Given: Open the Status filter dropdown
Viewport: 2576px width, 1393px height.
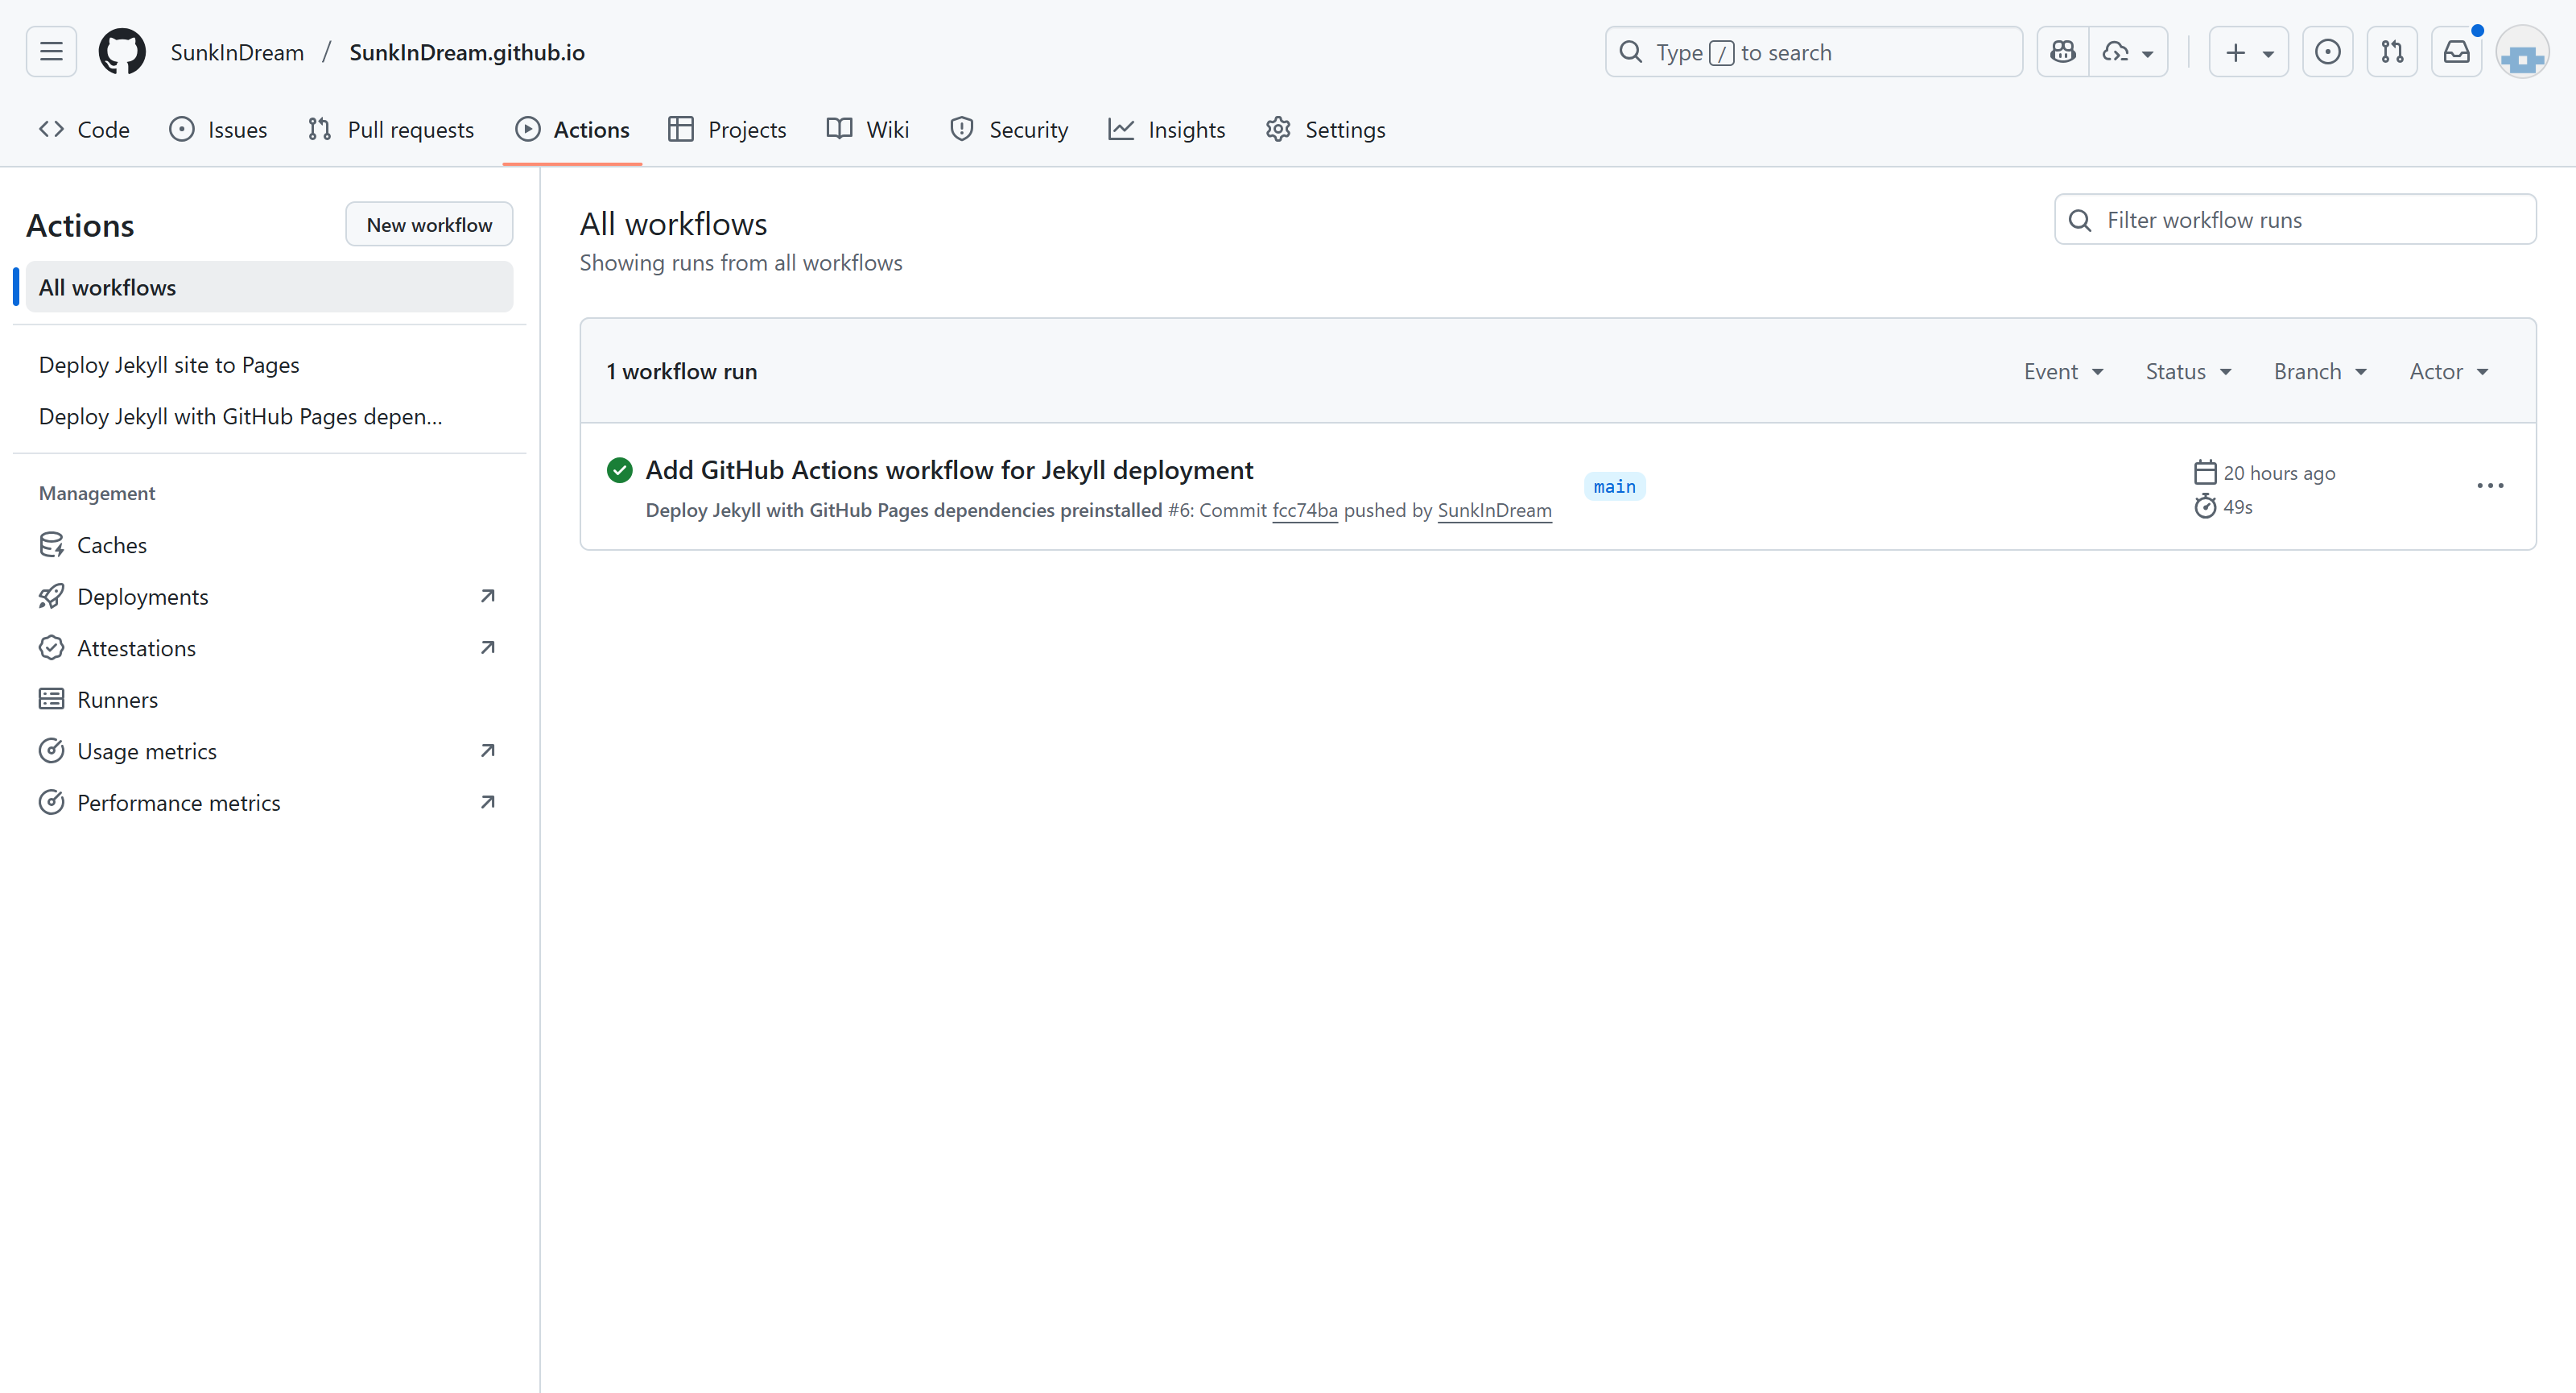Looking at the screenshot, I should pyautogui.click(x=2188, y=372).
